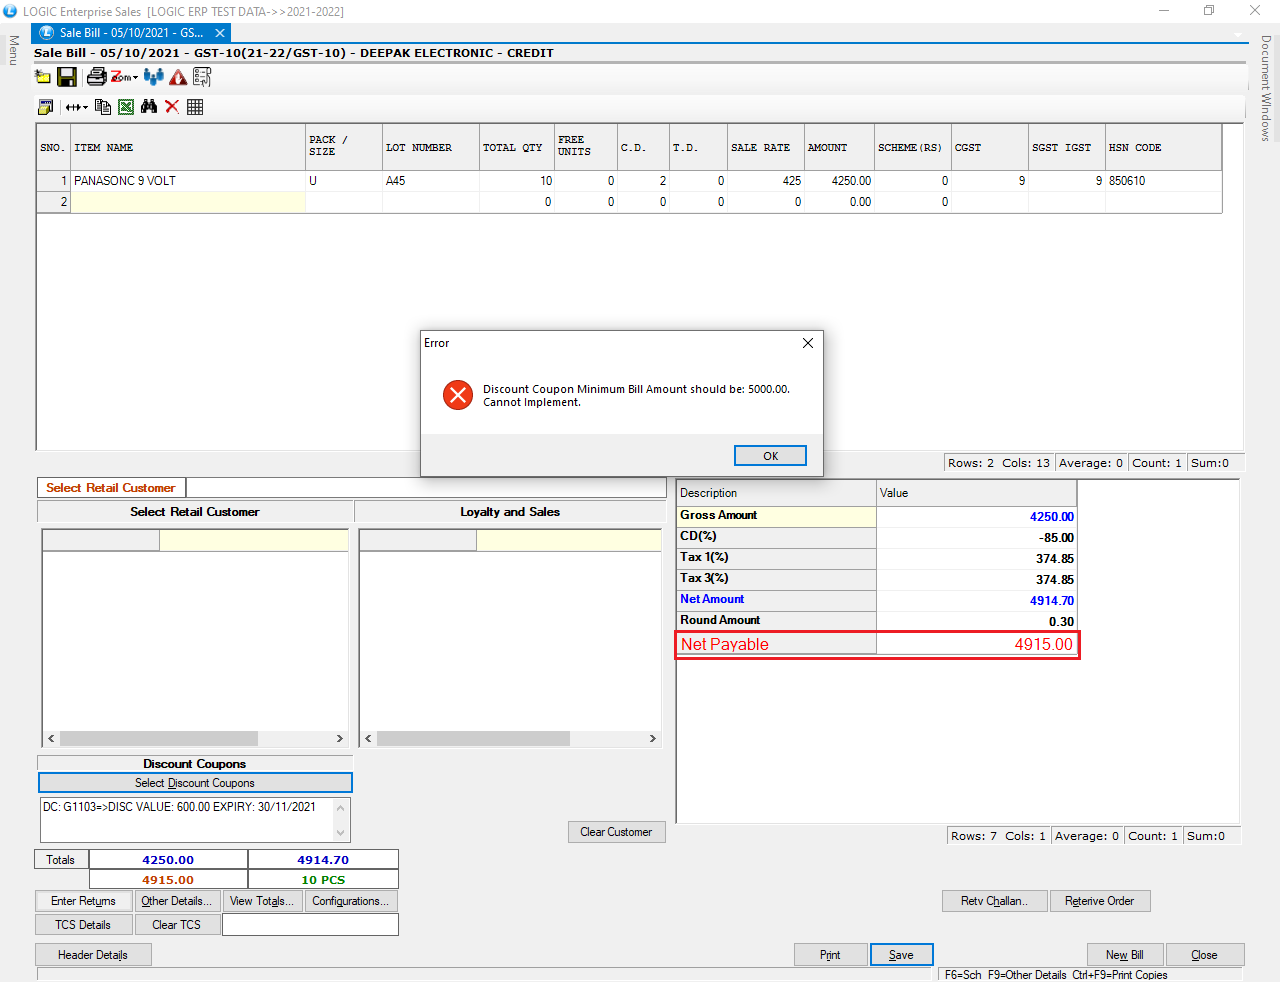The image size is (1282, 982).
Task: Click the blue people group icon
Action: 153,77
